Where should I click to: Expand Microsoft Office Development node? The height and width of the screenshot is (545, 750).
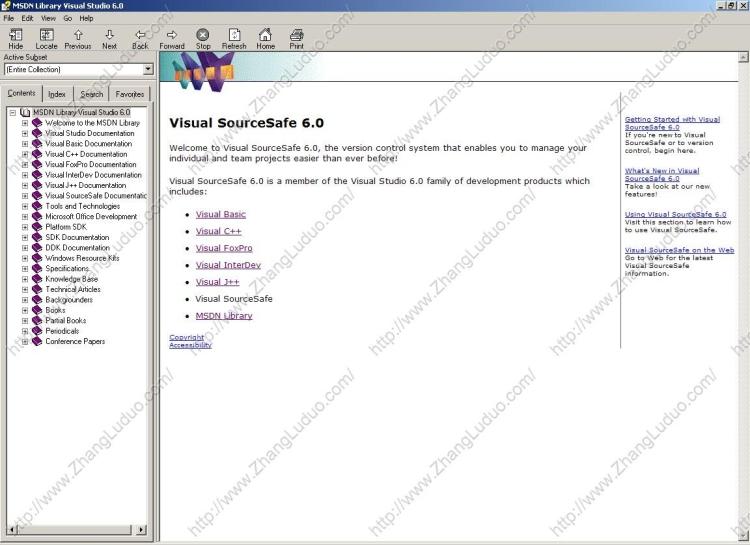(x=25, y=217)
